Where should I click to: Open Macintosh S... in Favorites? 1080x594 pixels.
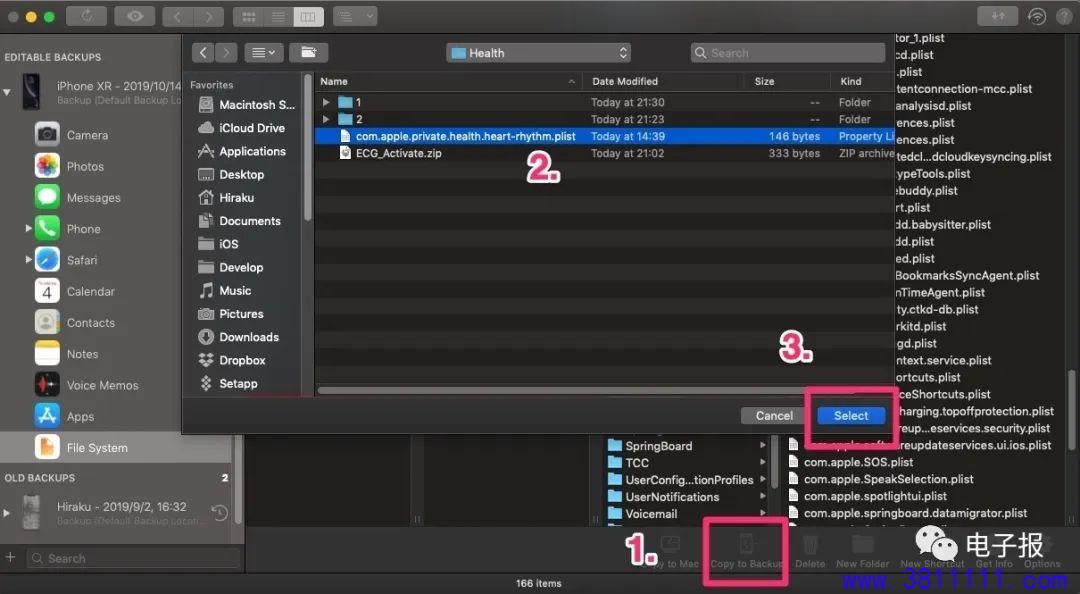click(247, 105)
